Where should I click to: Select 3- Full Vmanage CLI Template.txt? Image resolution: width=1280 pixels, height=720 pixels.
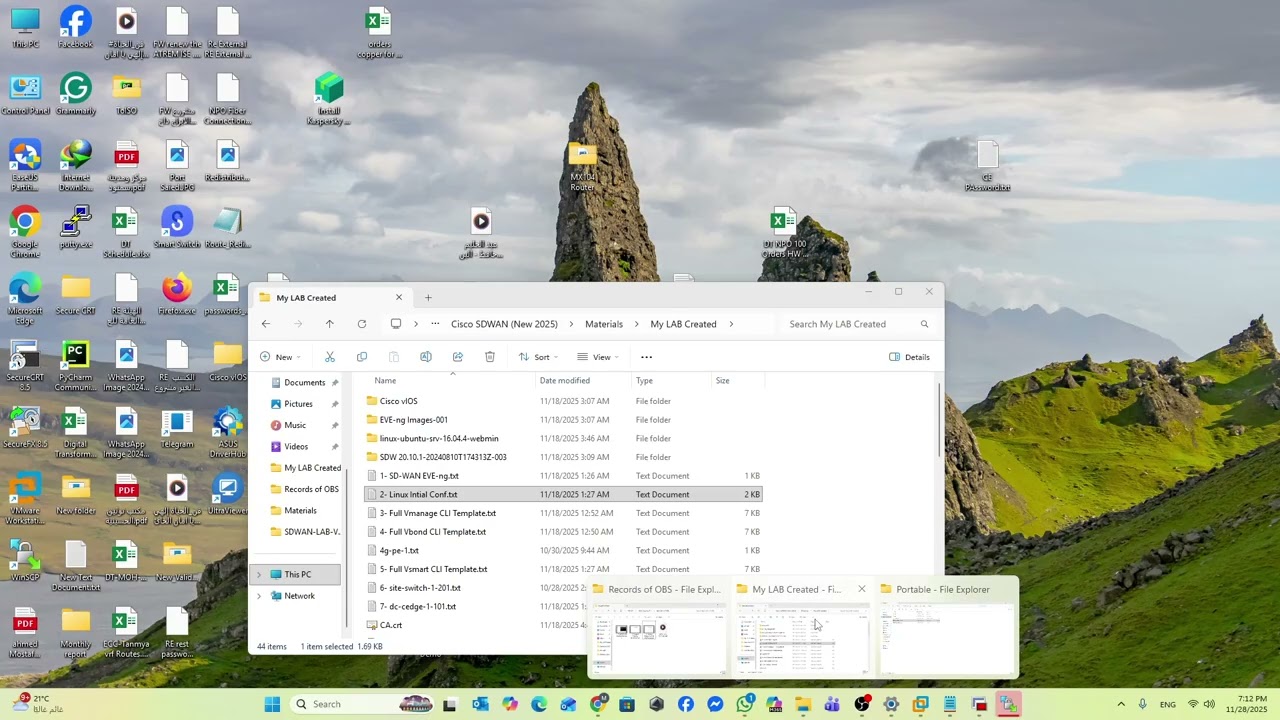563,513
